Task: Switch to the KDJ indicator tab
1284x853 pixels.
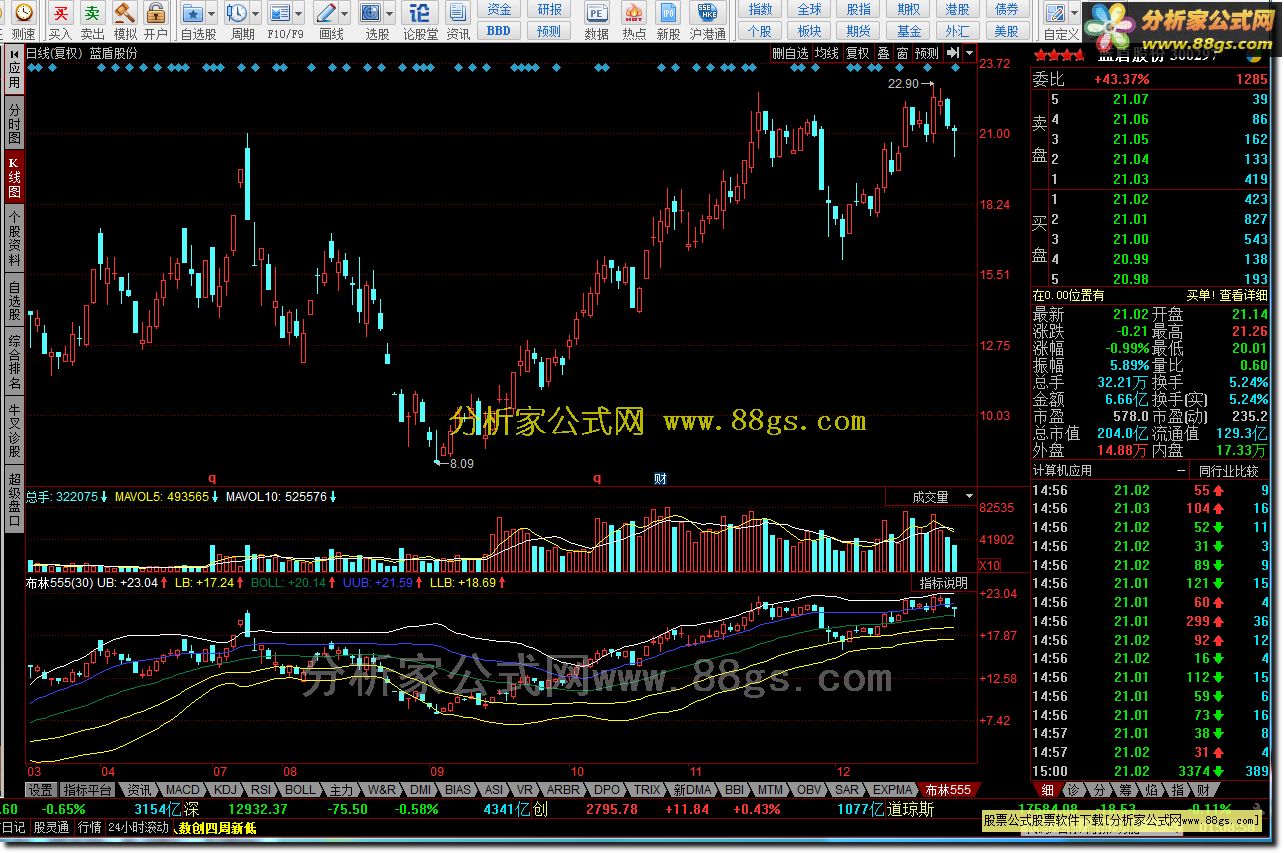Action: [226, 790]
